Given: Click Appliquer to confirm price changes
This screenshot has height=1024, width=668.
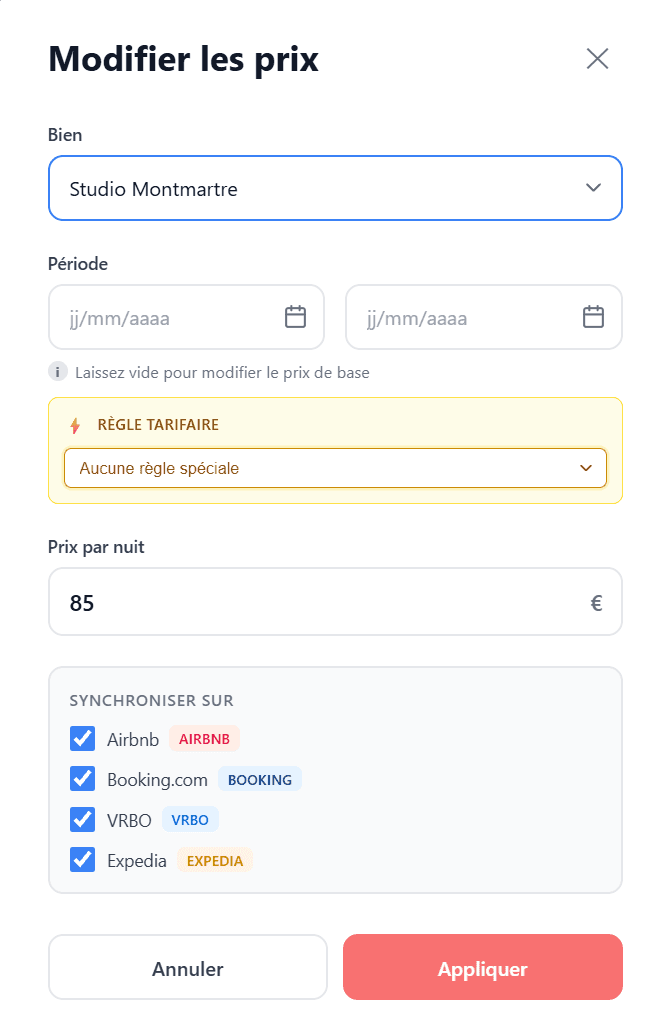Looking at the screenshot, I should (482, 968).
